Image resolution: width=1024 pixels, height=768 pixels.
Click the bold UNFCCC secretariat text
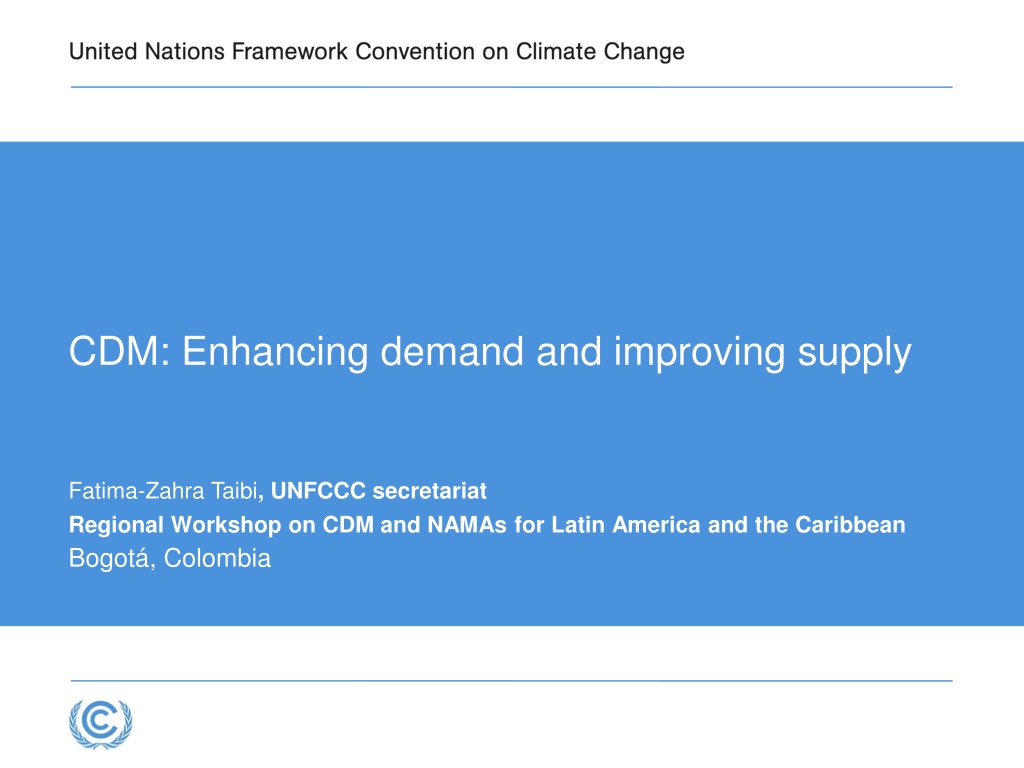point(379,491)
